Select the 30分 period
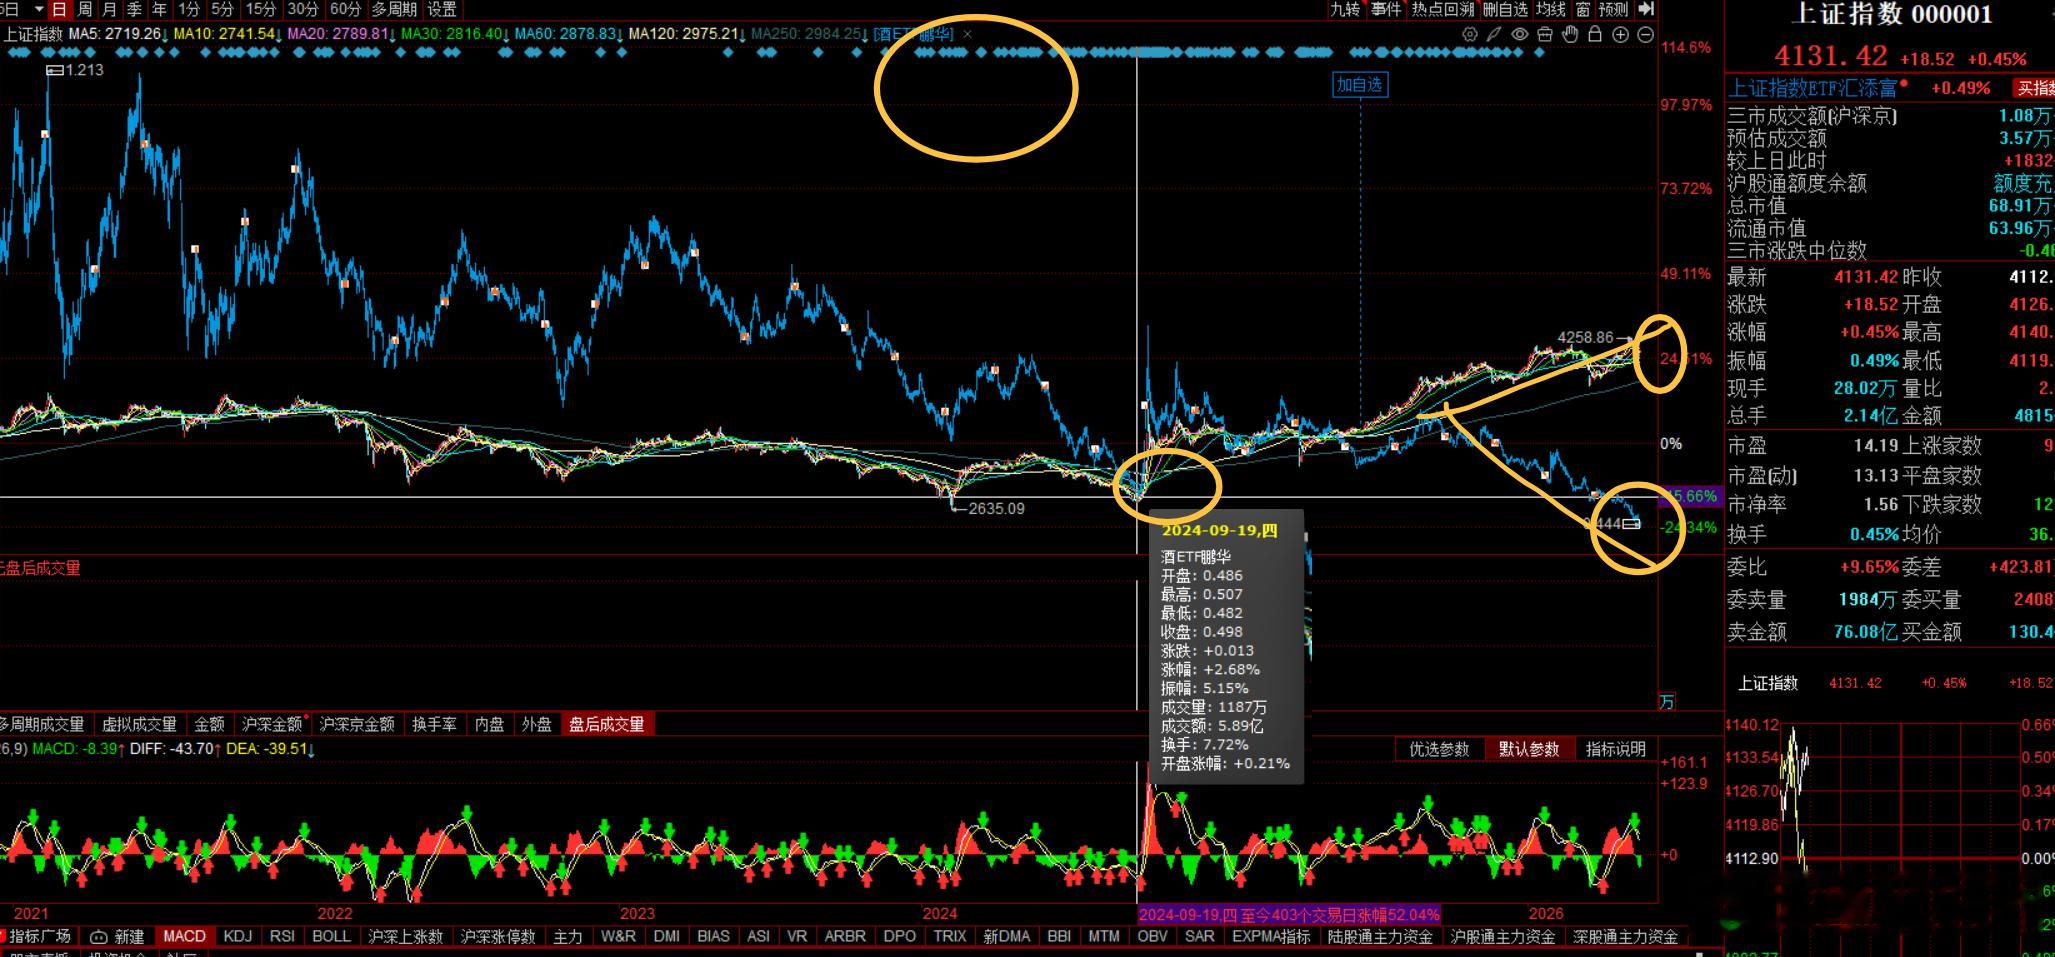The image size is (2055, 957). pyautogui.click(x=303, y=9)
